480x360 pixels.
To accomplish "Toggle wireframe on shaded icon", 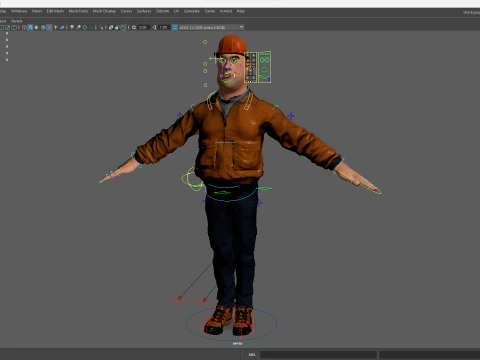I will pyautogui.click(x=43, y=27).
